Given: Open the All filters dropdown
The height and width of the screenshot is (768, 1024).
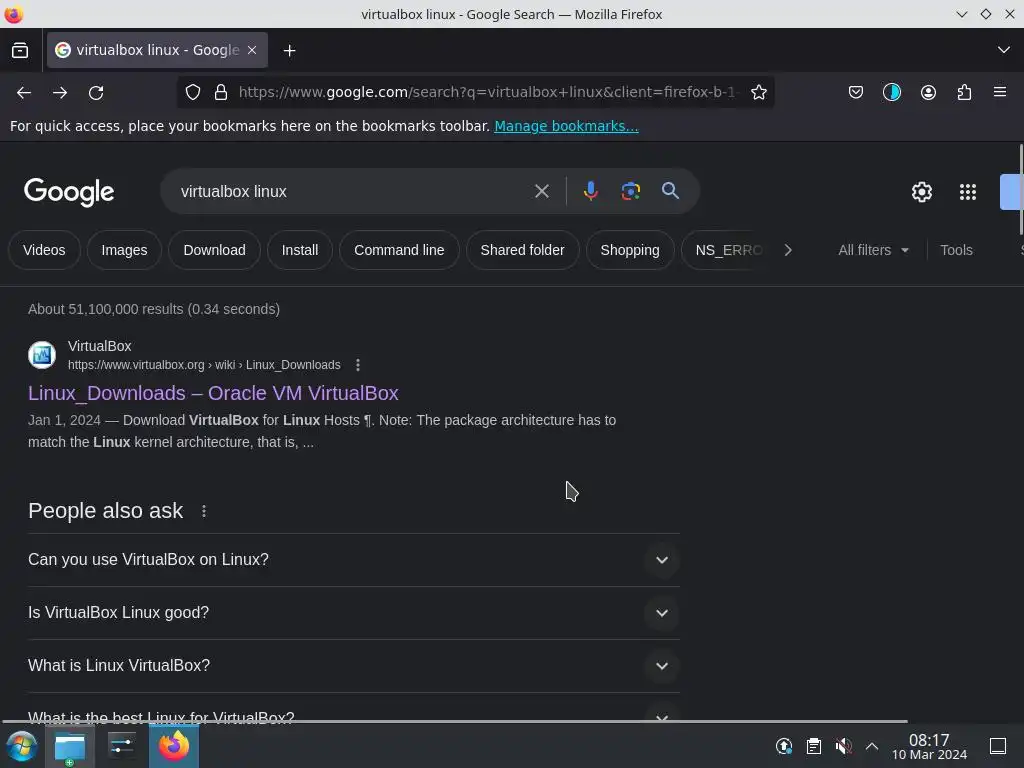Looking at the screenshot, I should point(873,250).
